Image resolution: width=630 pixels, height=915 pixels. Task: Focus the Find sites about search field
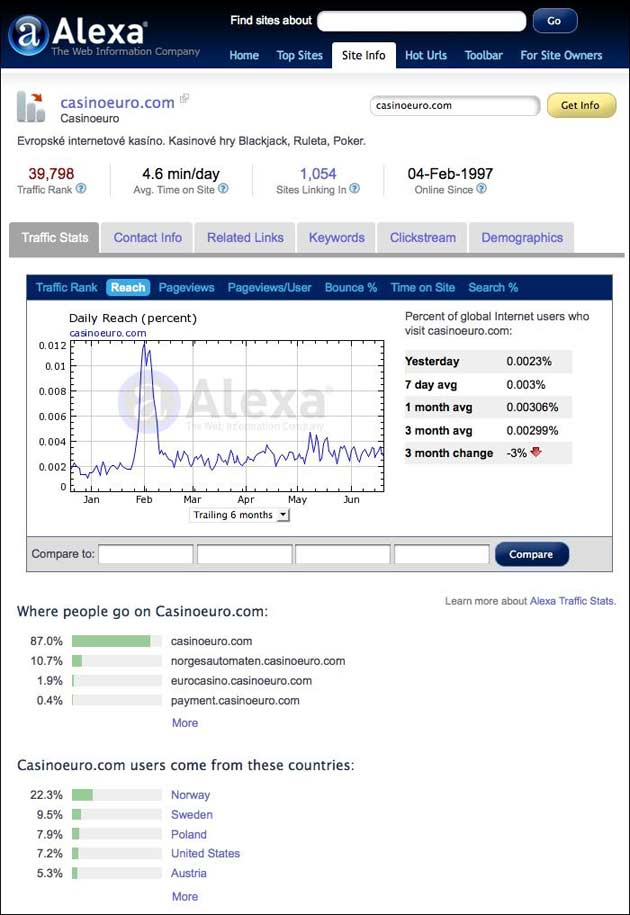(422, 22)
